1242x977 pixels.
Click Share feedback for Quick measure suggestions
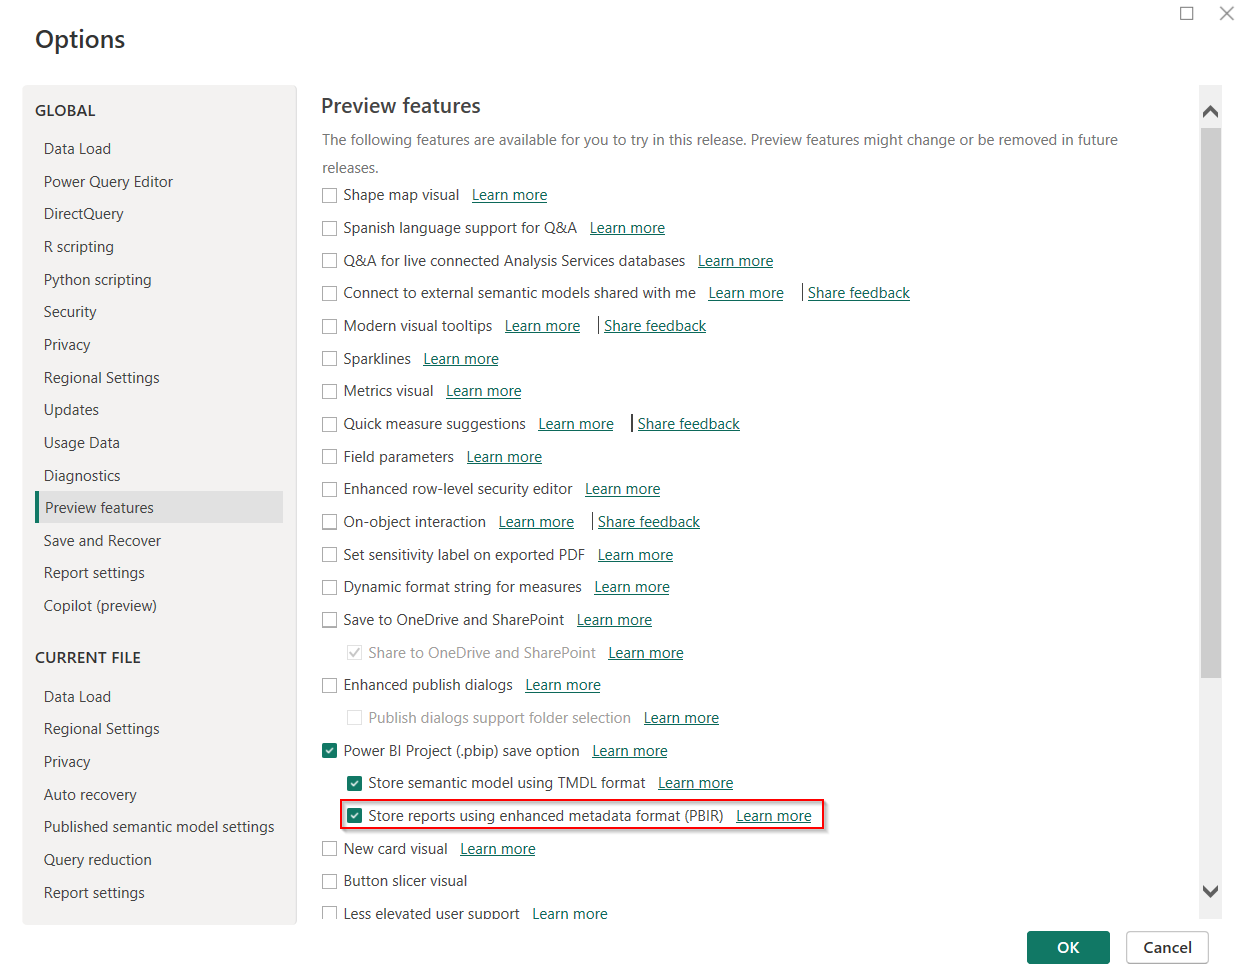(x=689, y=424)
